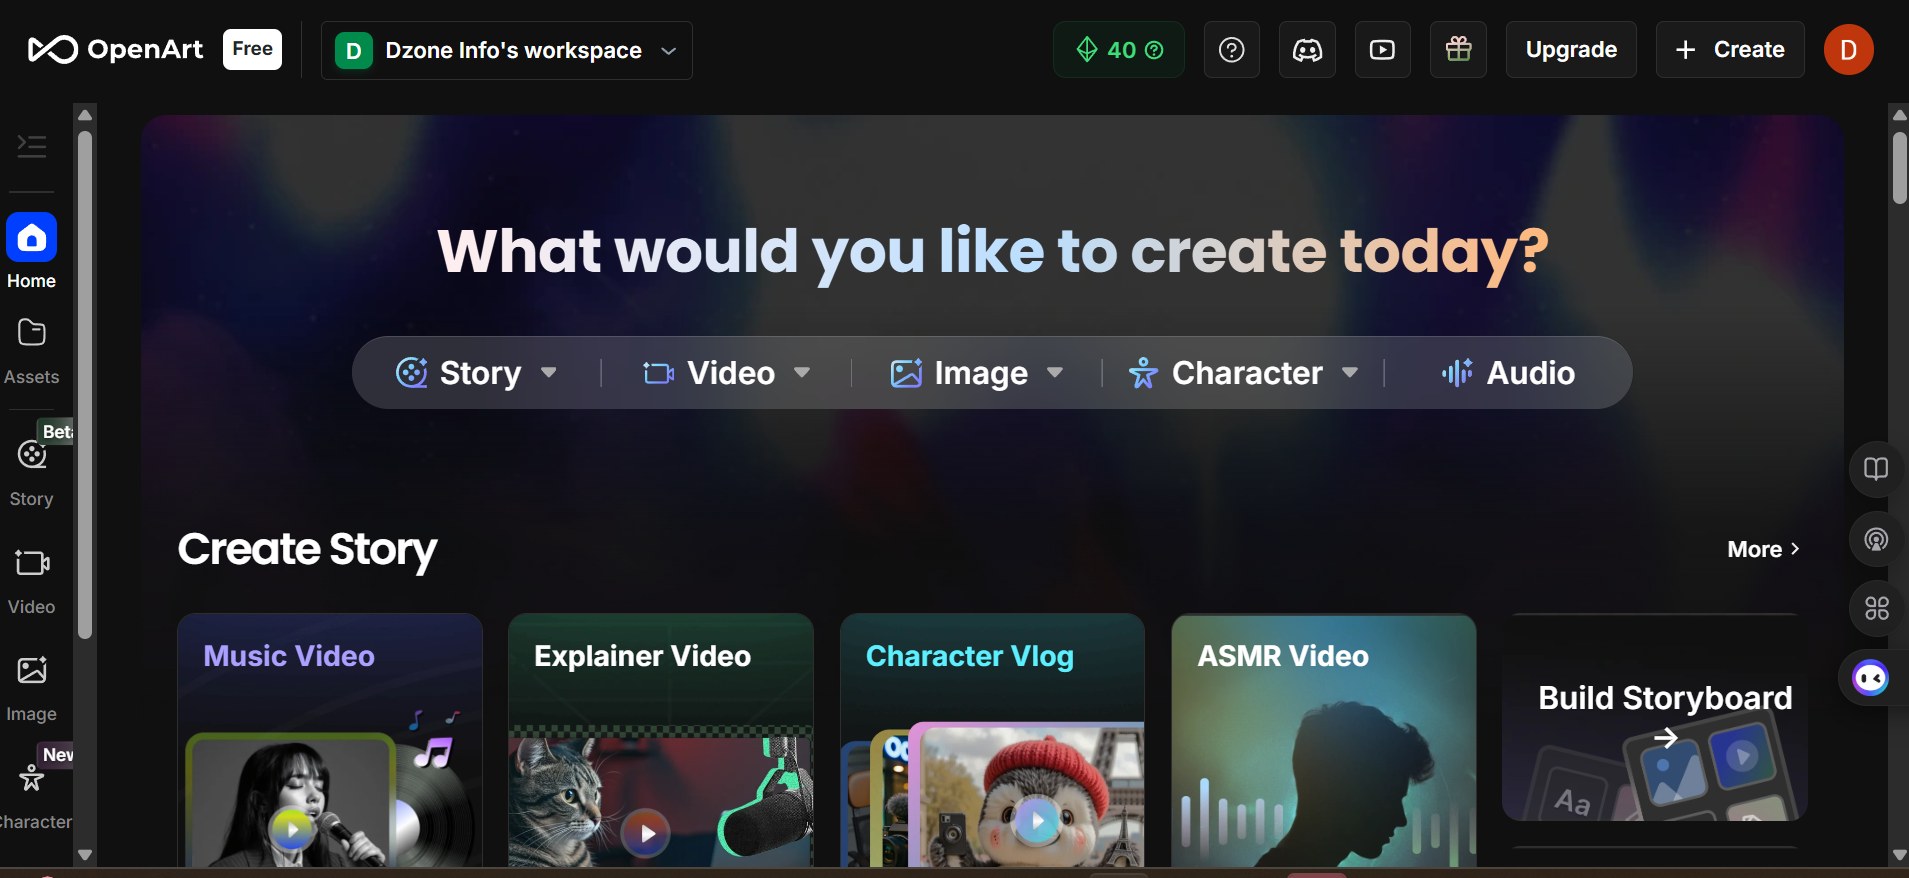
Task: Open the Discord icon in header
Action: [1307, 50]
